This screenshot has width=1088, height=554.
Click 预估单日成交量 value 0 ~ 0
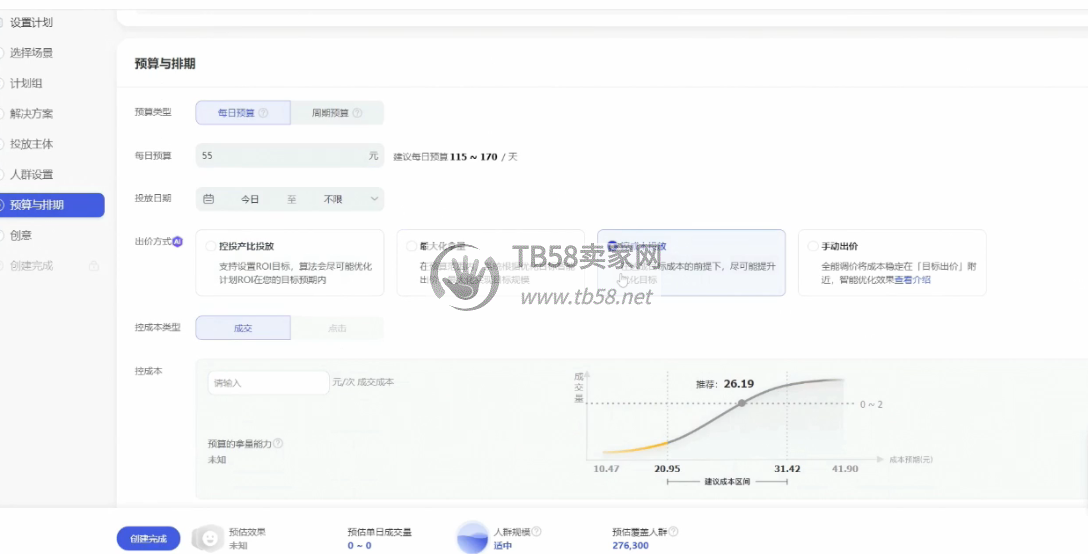coord(359,546)
